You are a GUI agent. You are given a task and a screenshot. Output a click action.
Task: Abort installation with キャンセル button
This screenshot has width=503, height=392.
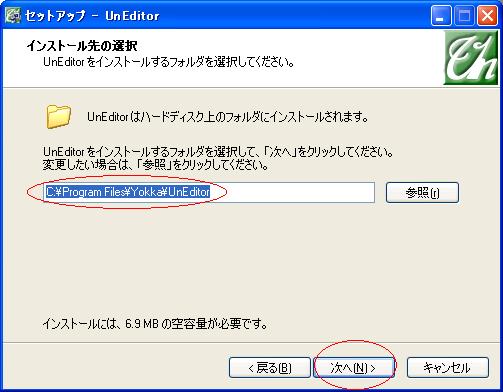click(448, 368)
